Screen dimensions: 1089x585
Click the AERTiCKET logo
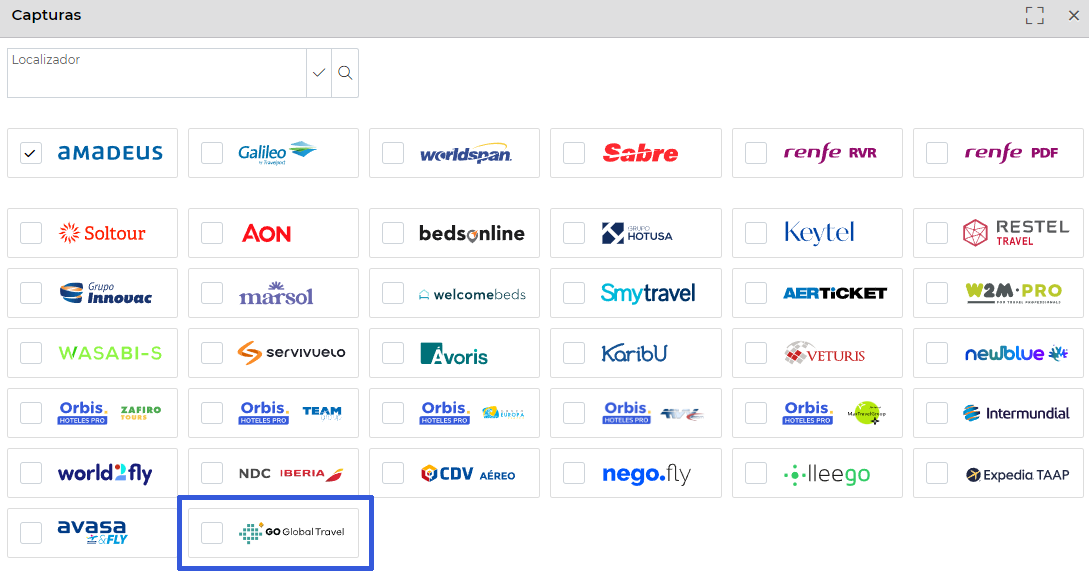click(835, 293)
